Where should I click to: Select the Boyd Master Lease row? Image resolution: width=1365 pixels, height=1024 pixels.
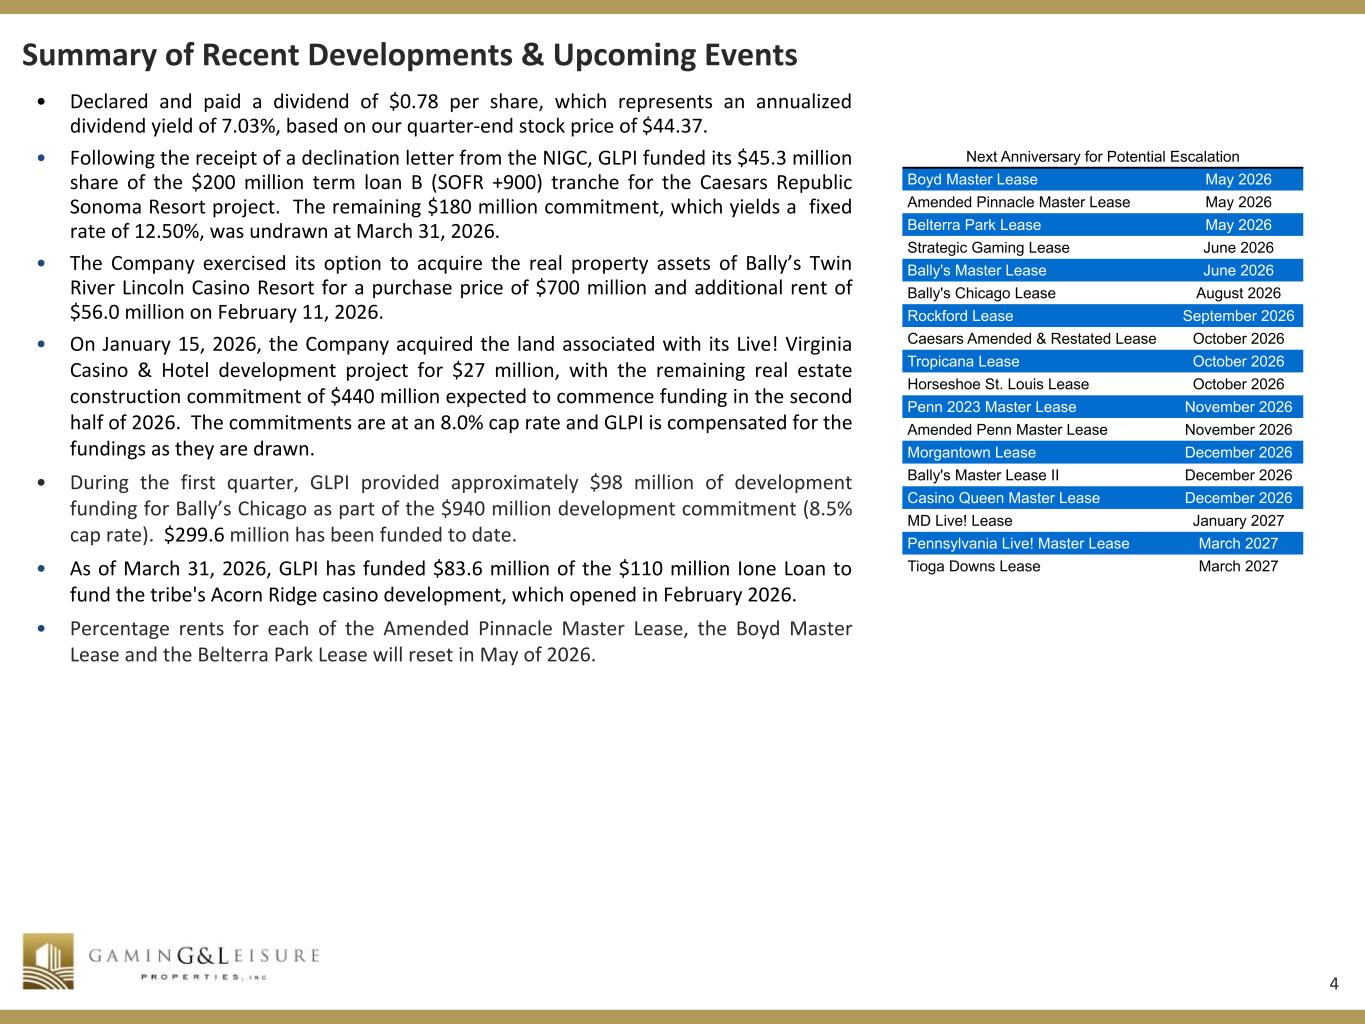click(1102, 180)
